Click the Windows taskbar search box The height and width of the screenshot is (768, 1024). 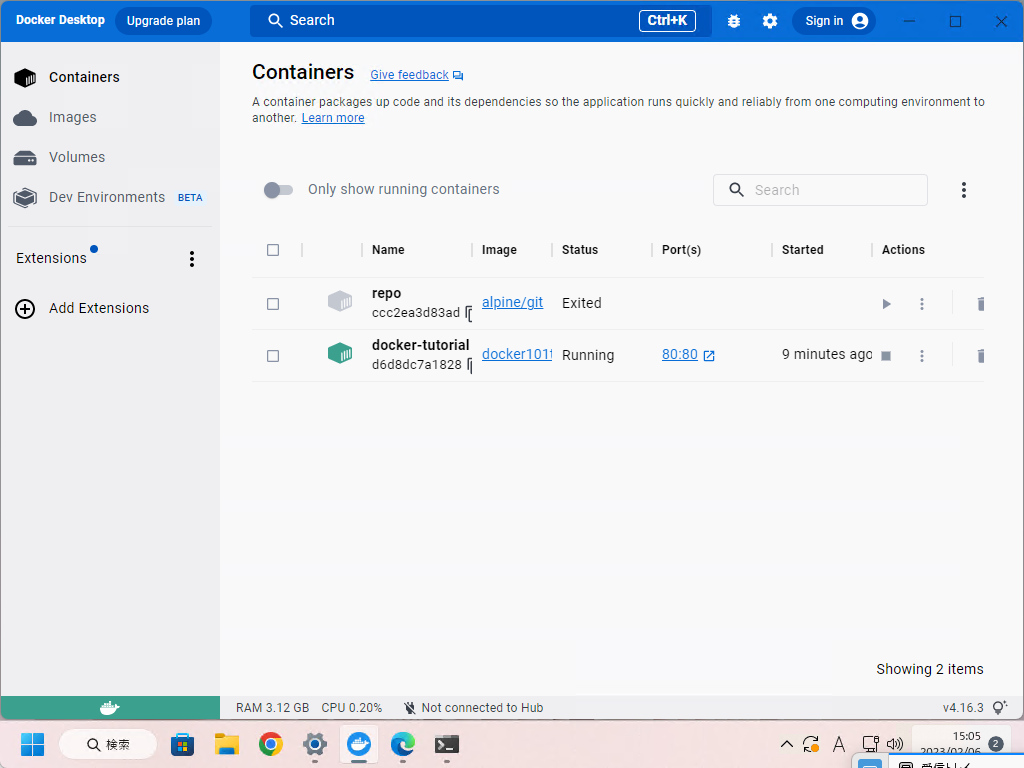[x=108, y=744]
